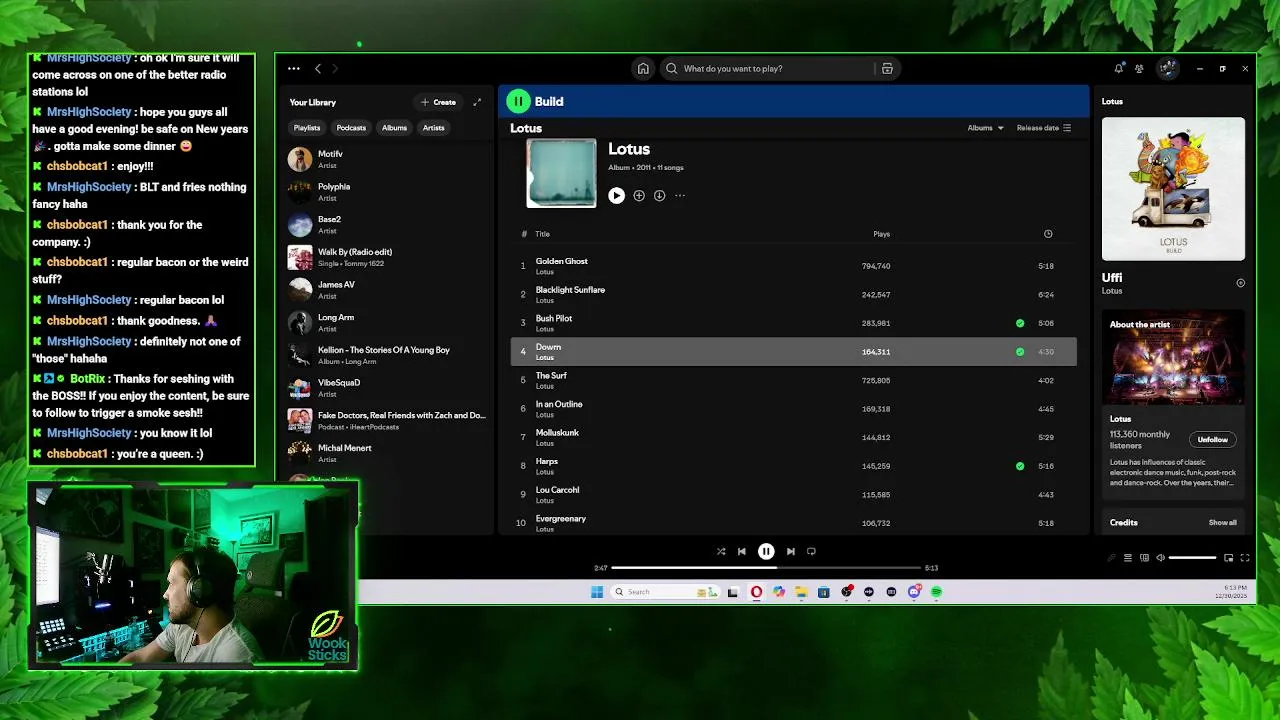1280x720 pixels.
Task: Select the Playlists library filter
Action: click(307, 128)
